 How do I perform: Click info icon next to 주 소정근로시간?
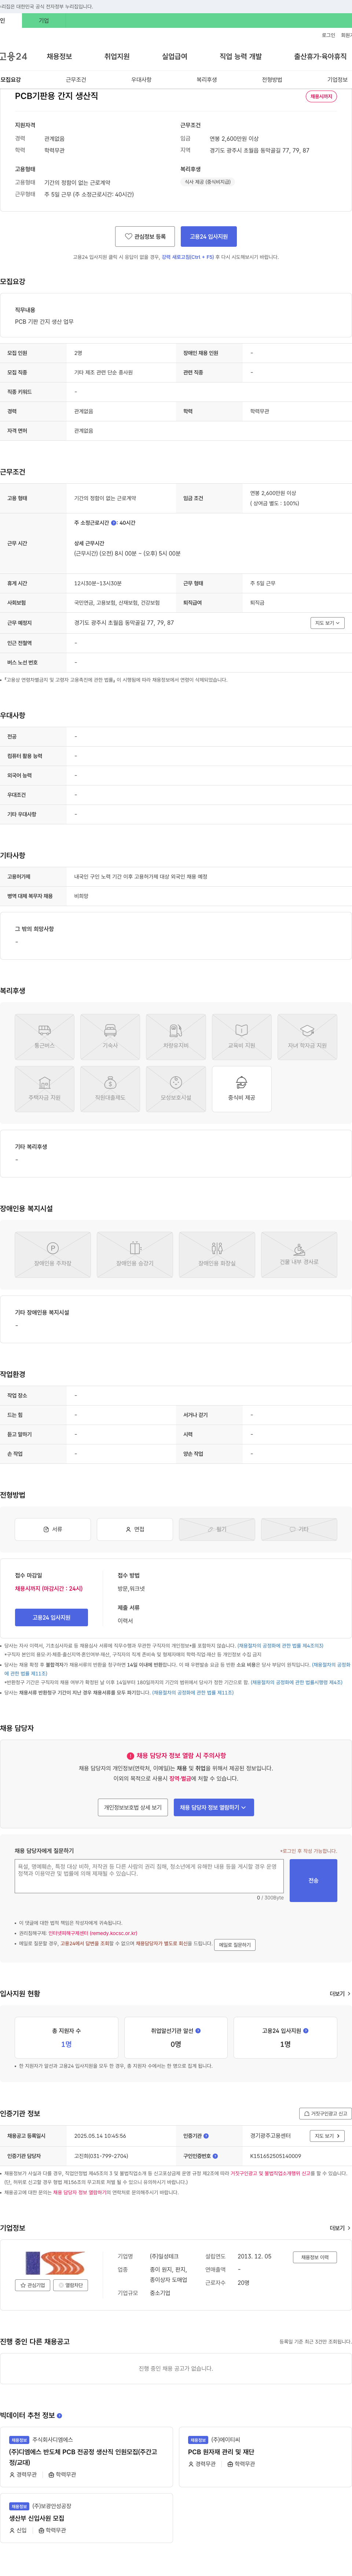(114, 522)
